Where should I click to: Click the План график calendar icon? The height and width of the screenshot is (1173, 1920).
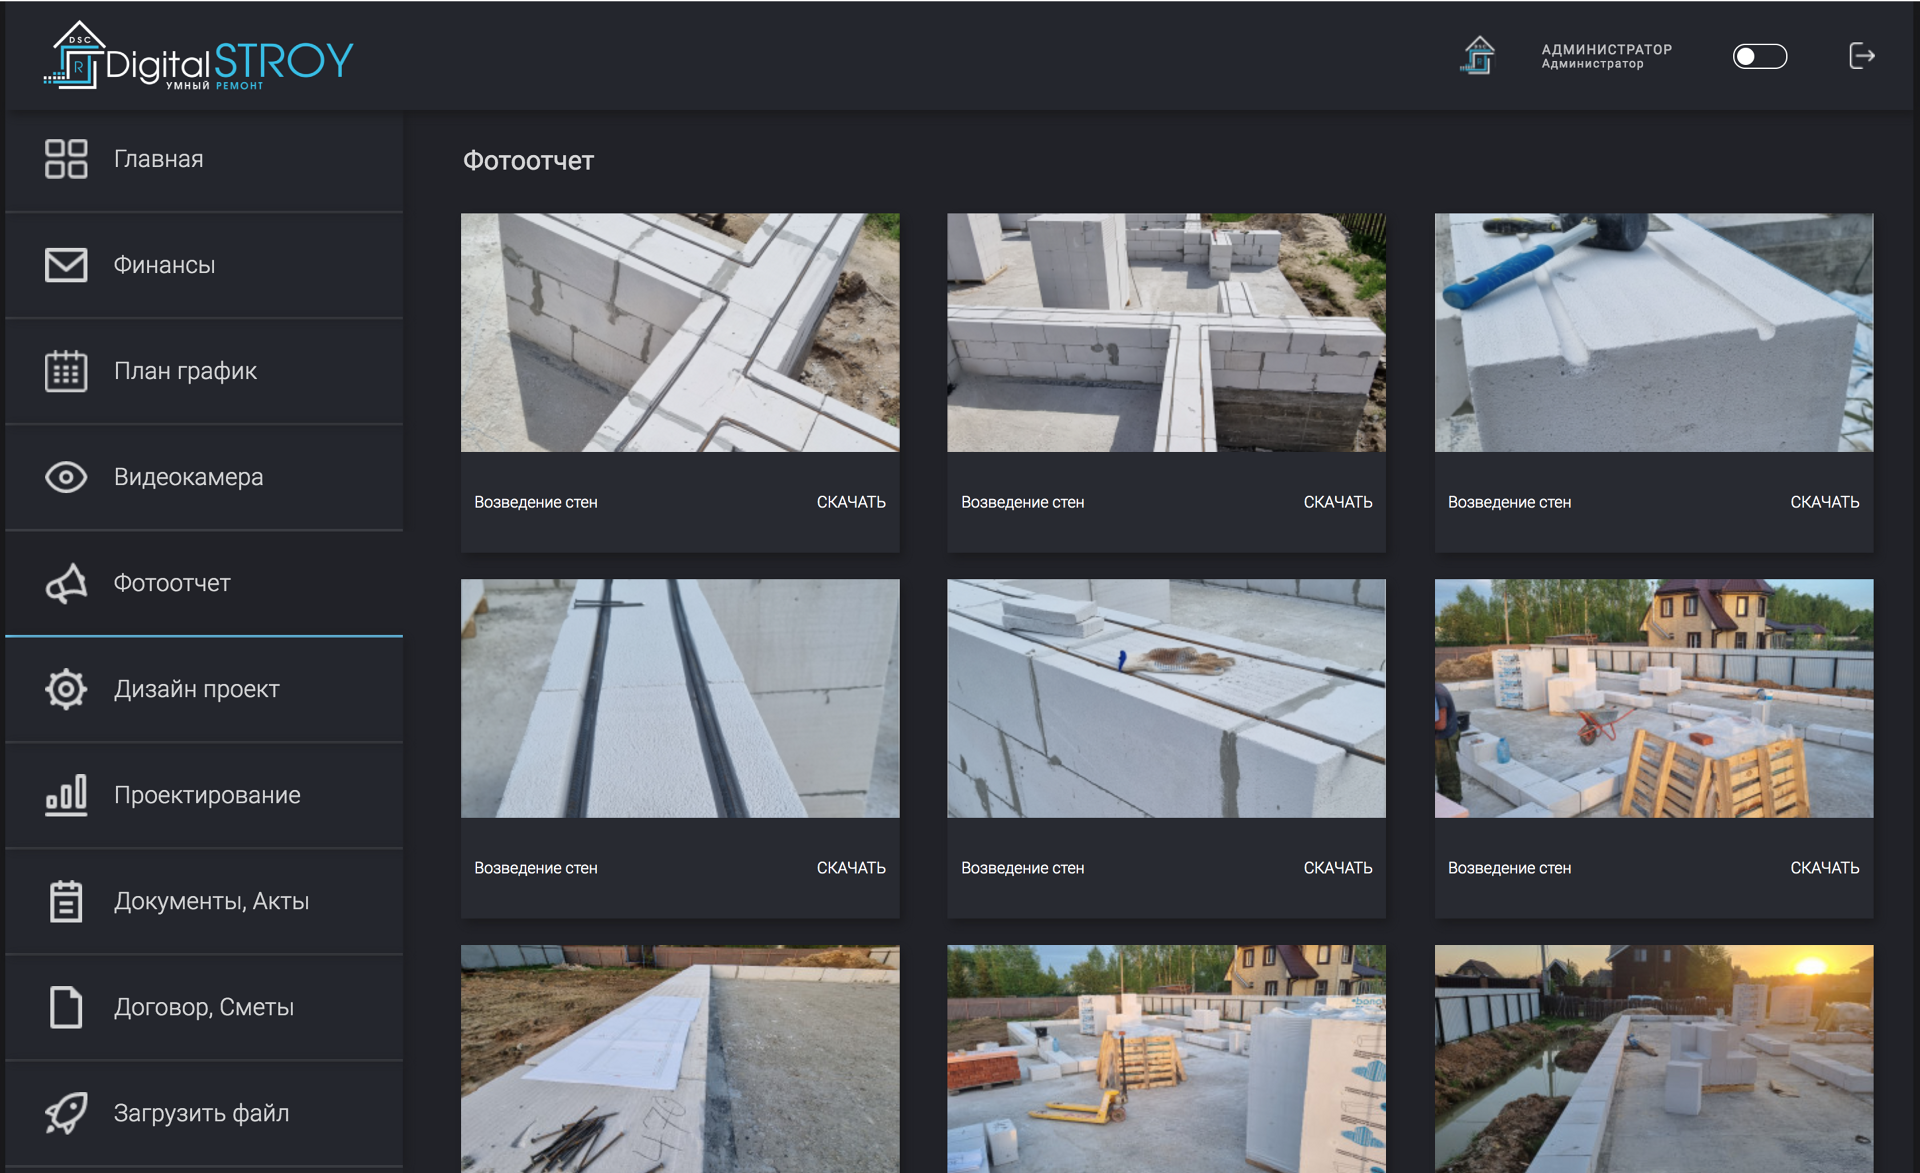pyautogui.click(x=66, y=371)
